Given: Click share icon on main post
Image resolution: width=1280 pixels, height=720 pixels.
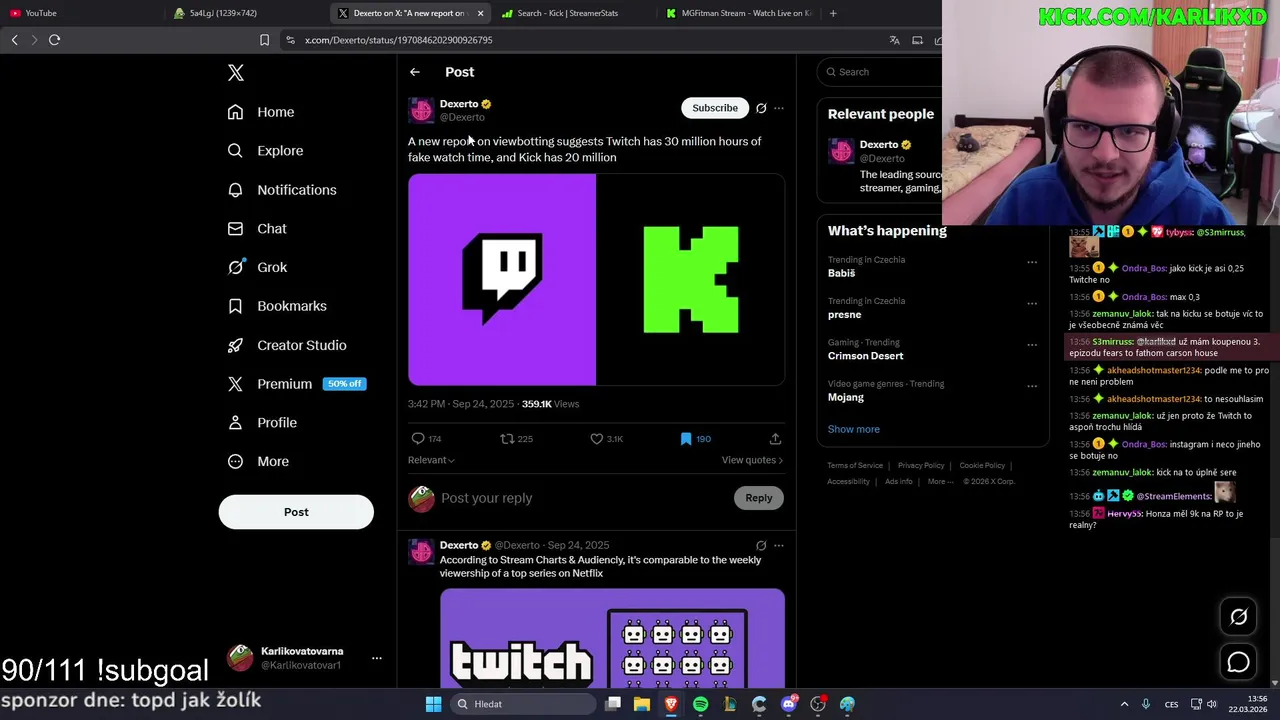Looking at the screenshot, I should click(775, 439).
